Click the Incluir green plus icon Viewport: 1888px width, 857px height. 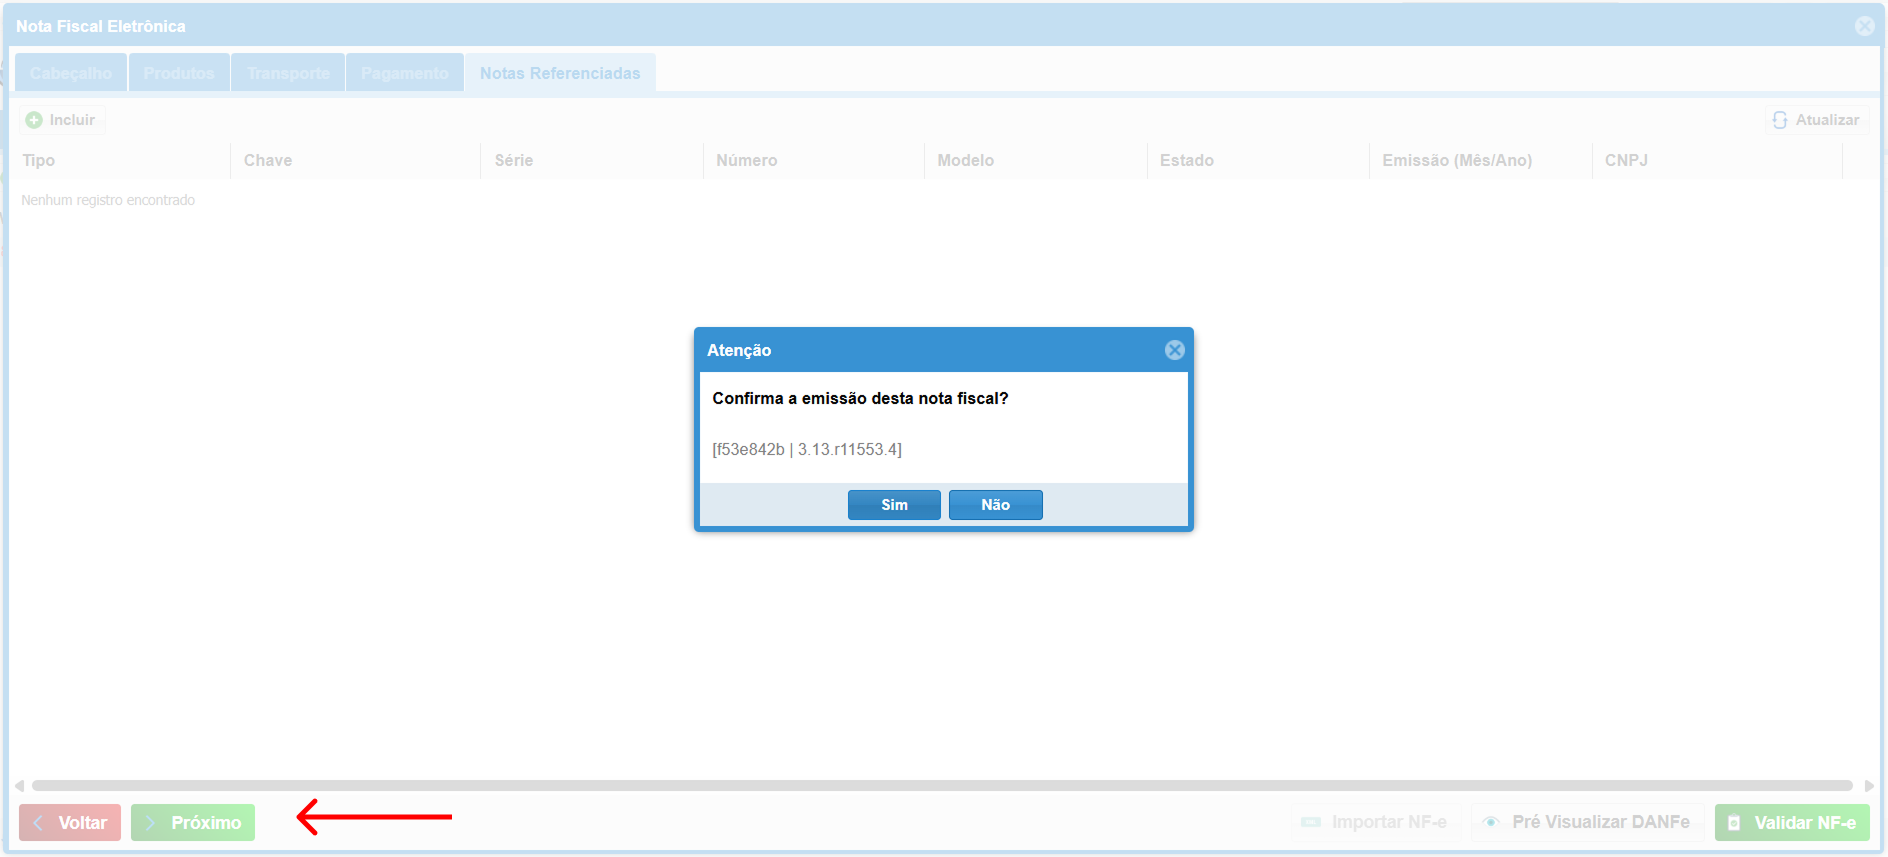click(34, 120)
